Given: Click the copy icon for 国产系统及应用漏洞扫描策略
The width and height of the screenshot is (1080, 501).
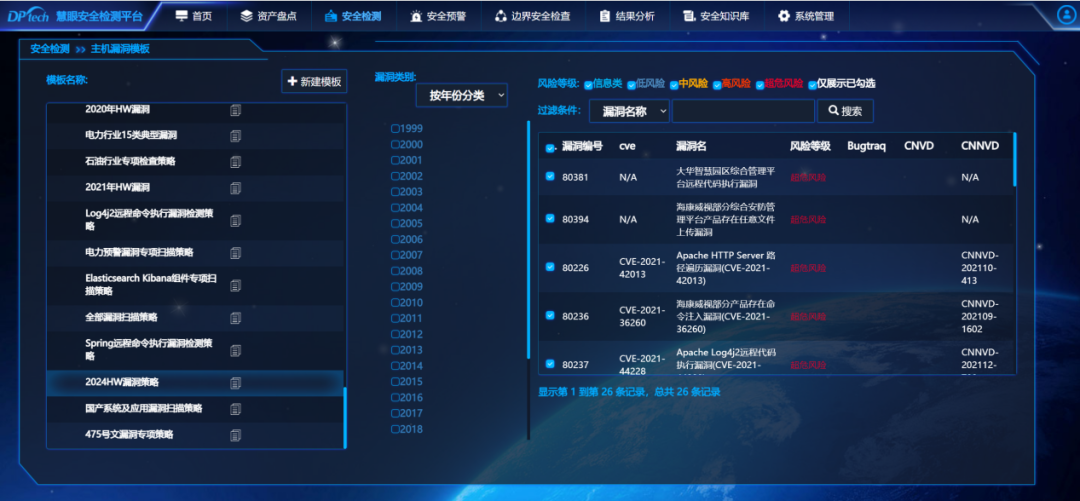Looking at the screenshot, I should pos(236,409).
